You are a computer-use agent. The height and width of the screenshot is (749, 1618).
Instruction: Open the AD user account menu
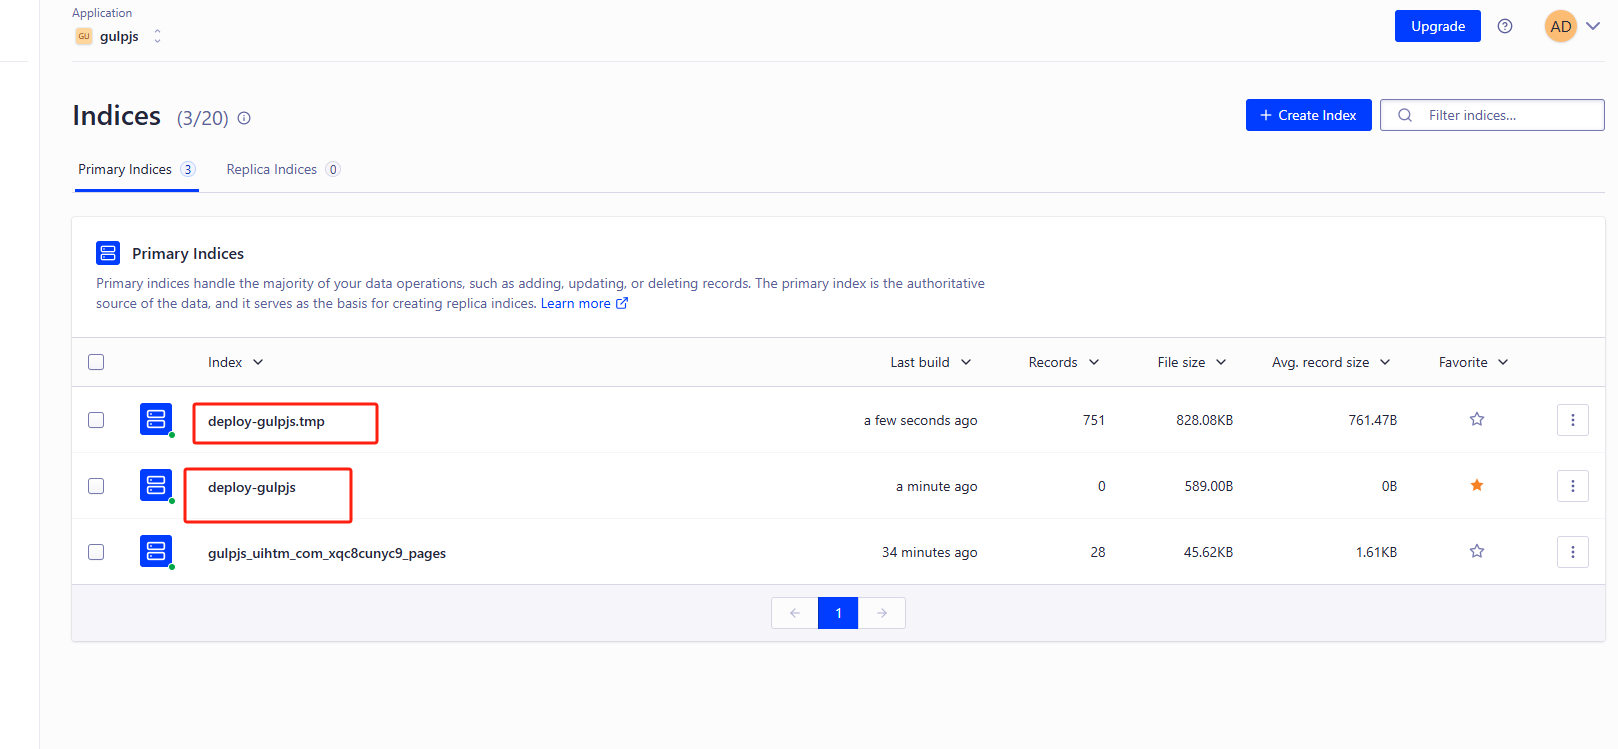pyautogui.click(x=1572, y=27)
